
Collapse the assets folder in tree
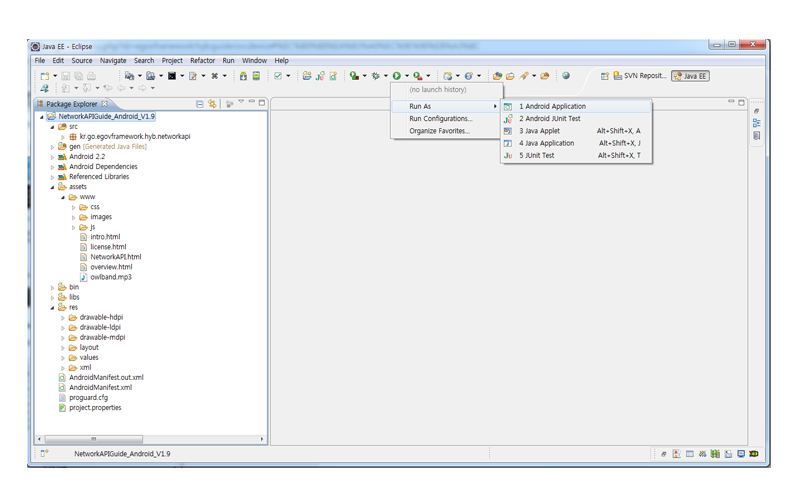(53, 187)
